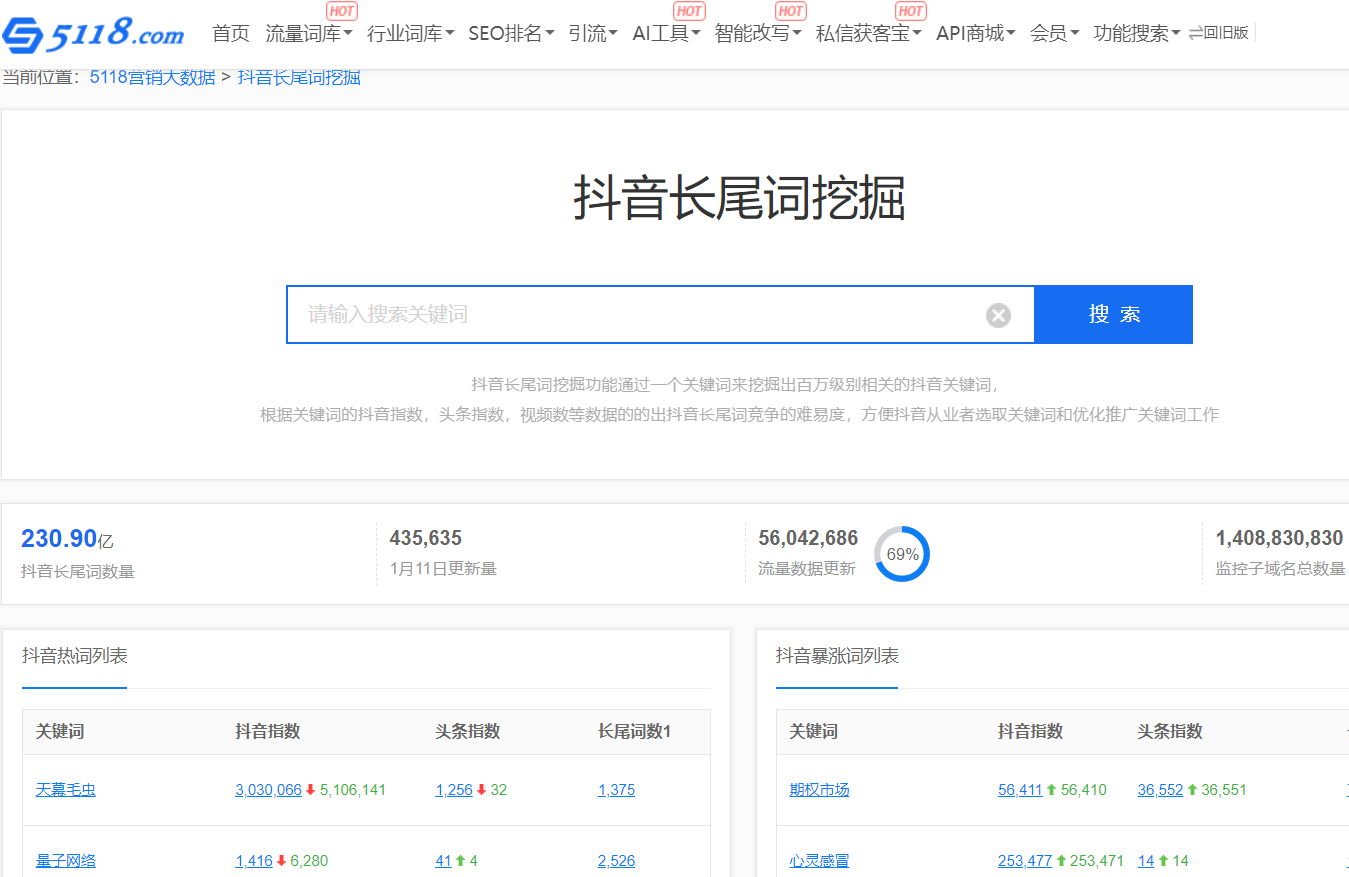
Task: Select the 抖音暴涨词列表 tab
Action: point(837,656)
